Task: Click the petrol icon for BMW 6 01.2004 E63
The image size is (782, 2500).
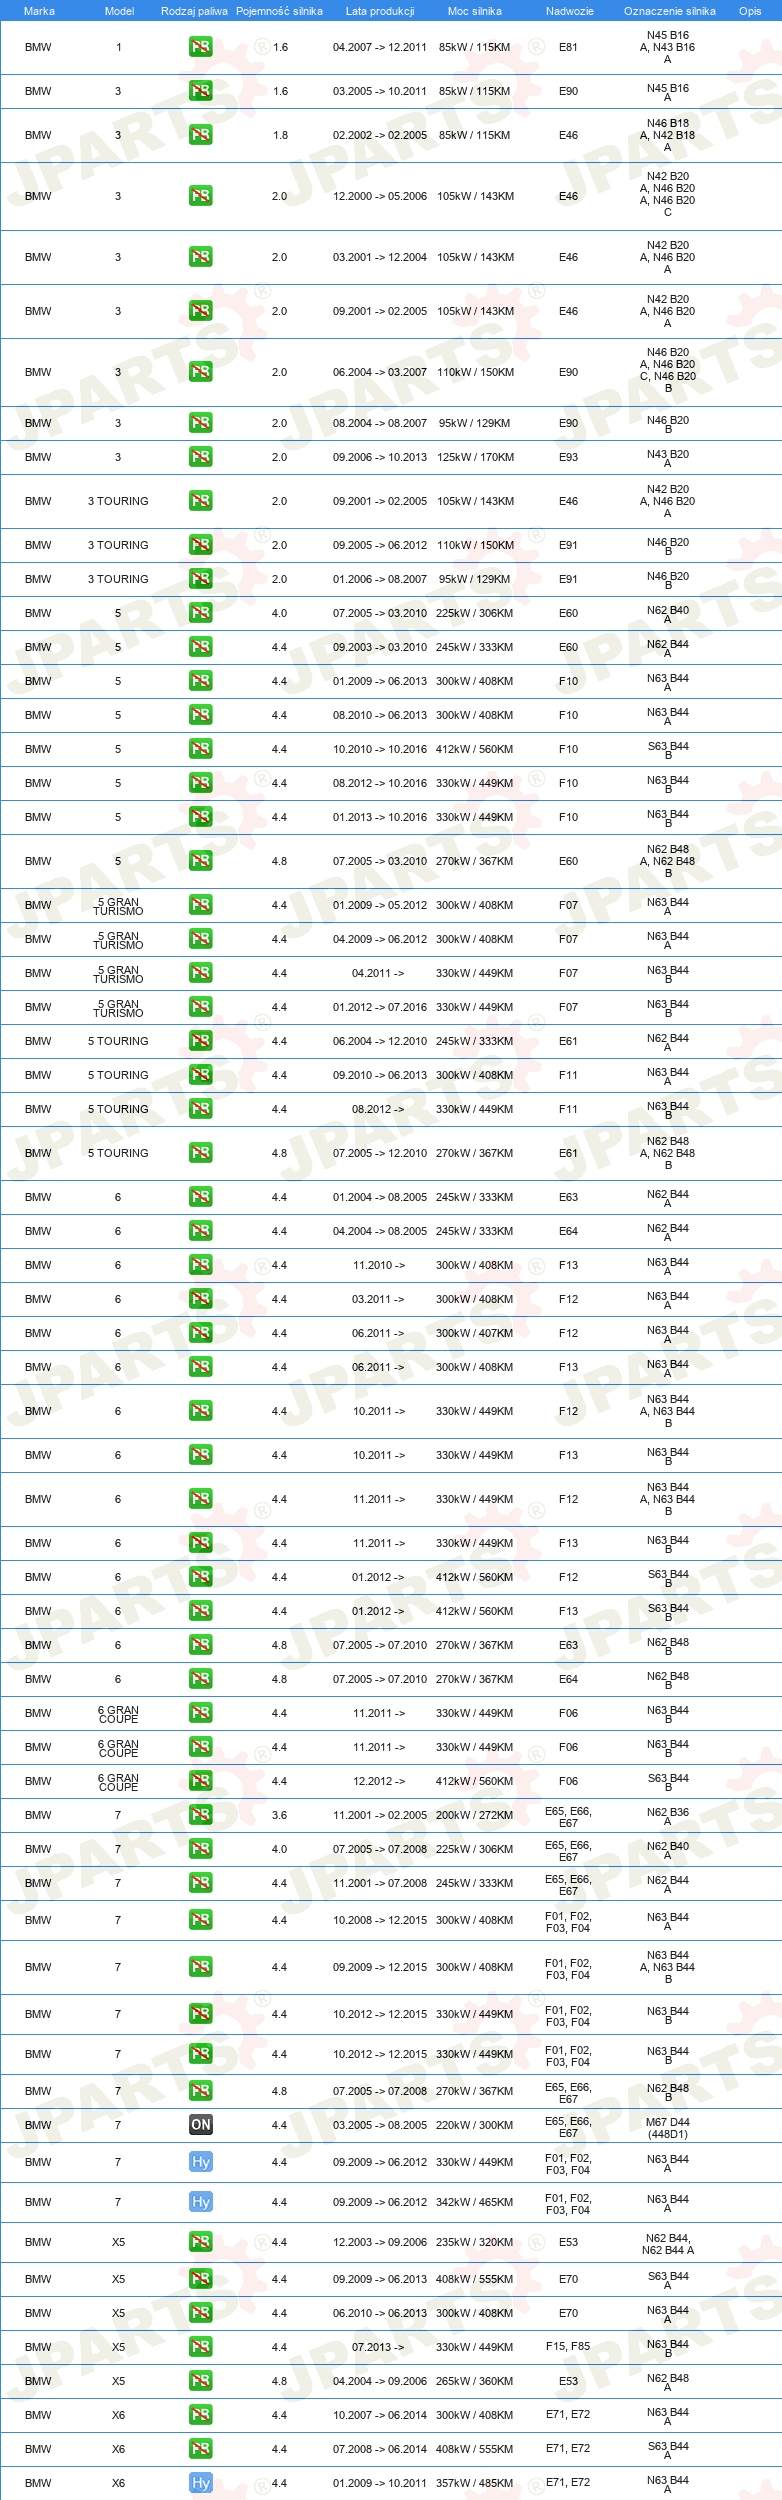Action: [x=201, y=1197]
